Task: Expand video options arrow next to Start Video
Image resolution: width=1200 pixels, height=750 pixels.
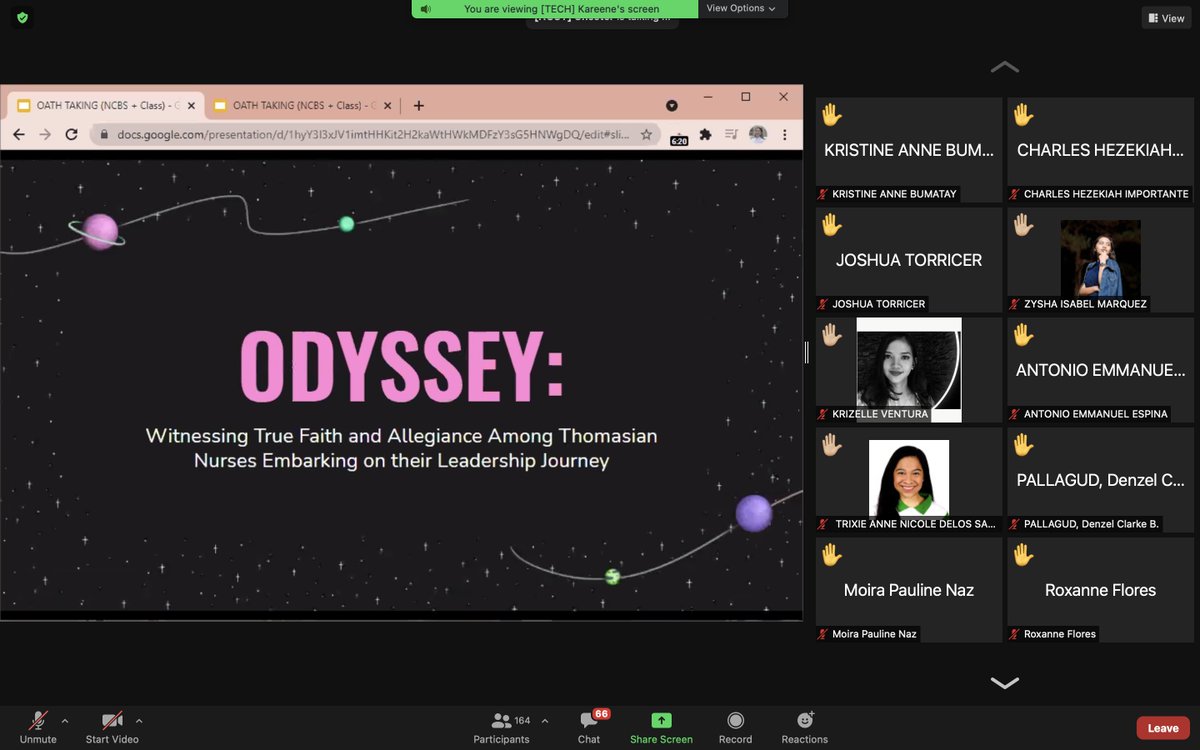Action: click(x=139, y=720)
